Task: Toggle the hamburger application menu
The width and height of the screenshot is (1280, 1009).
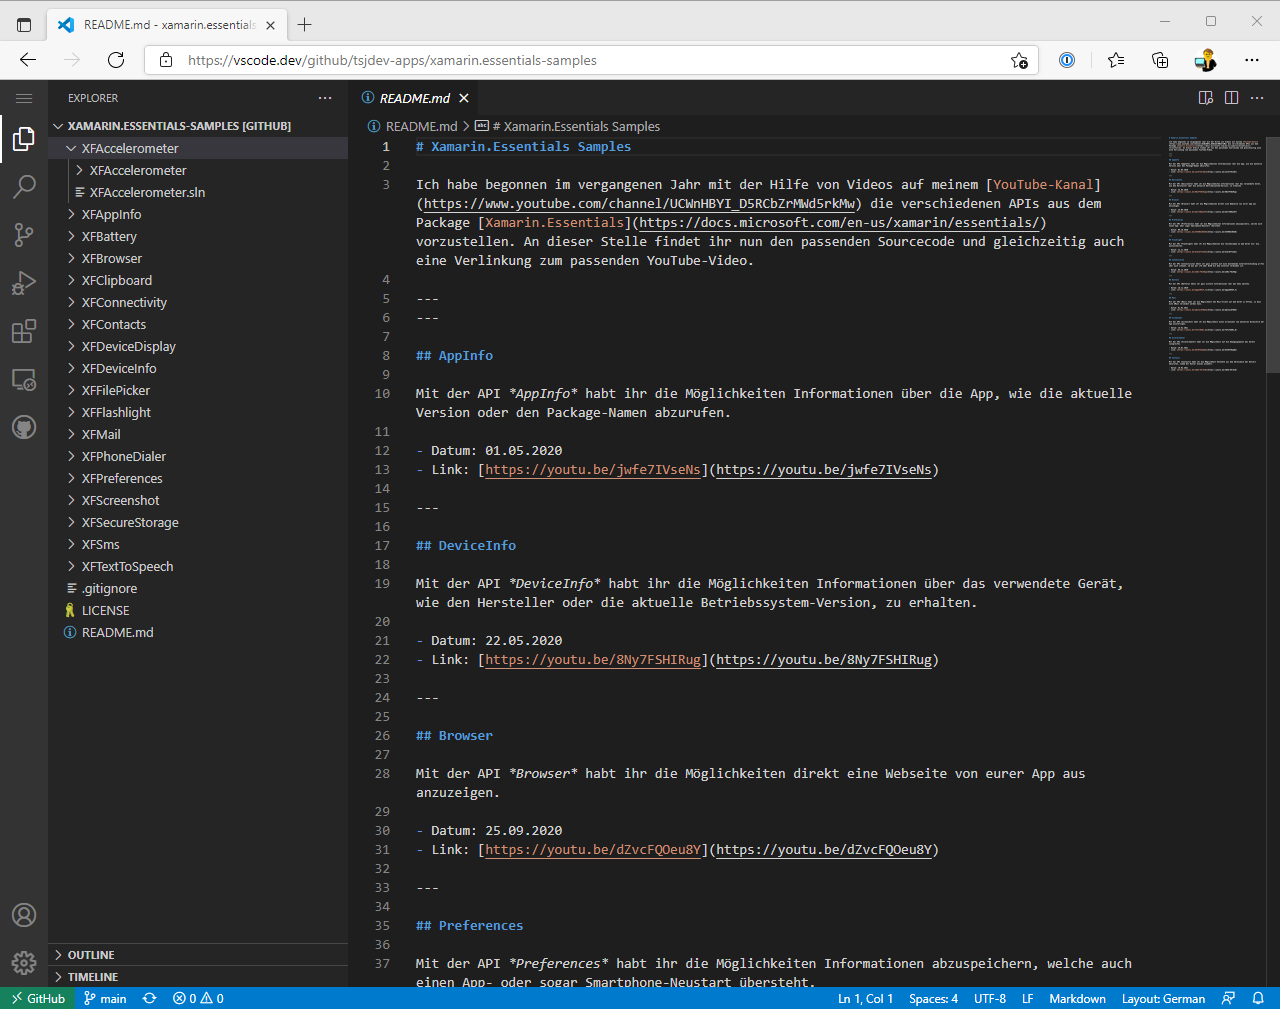Action: [24, 98]
